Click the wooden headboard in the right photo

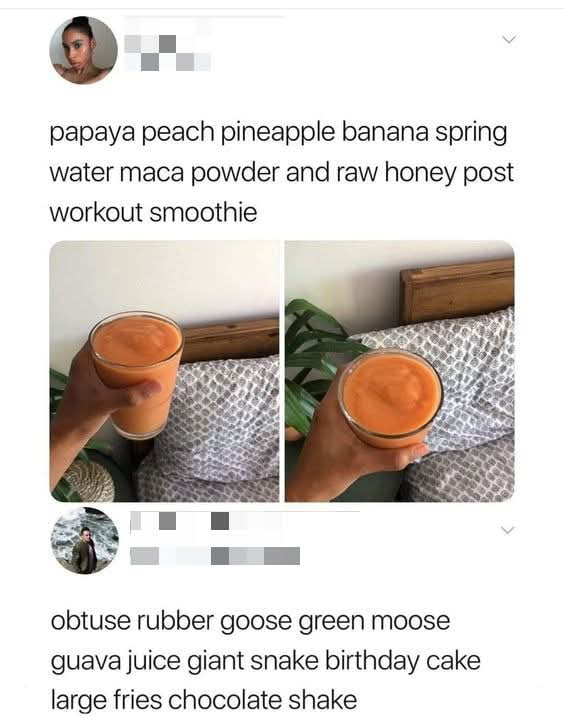tap(457, 290)
